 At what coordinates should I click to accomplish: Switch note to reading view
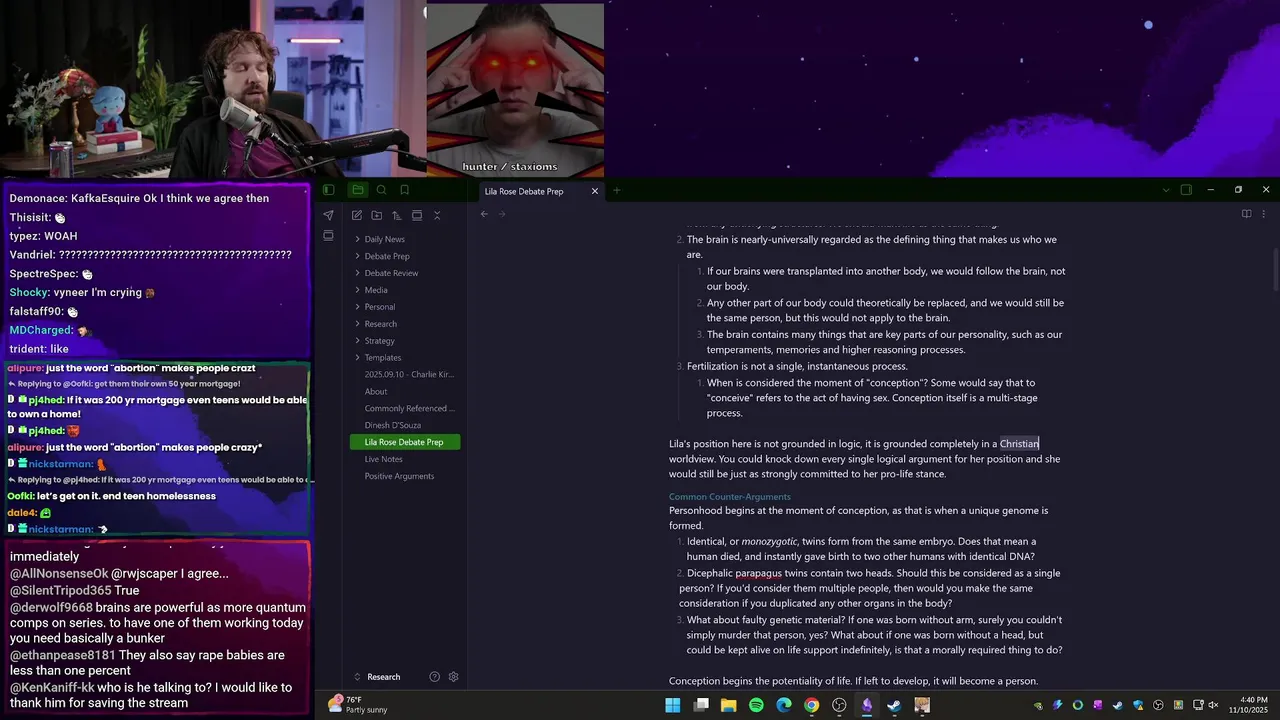click(1246, 214)
